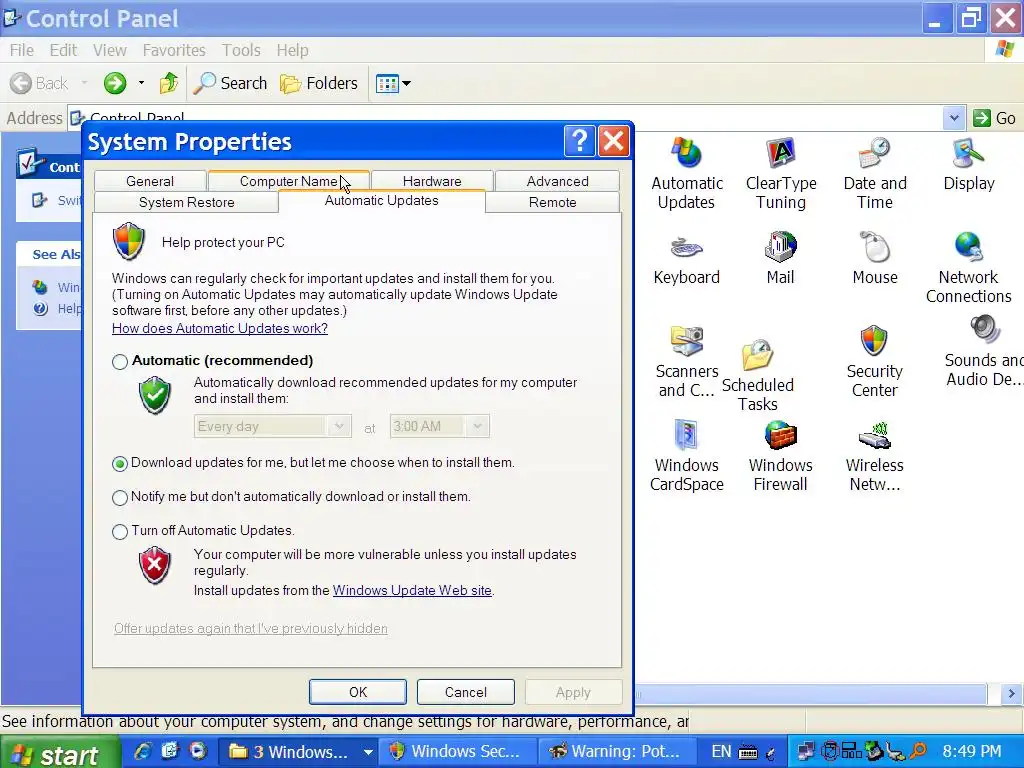Open How does Automatic Updates work link
This screenshot has height=768, width=1024.
[220, 328]
